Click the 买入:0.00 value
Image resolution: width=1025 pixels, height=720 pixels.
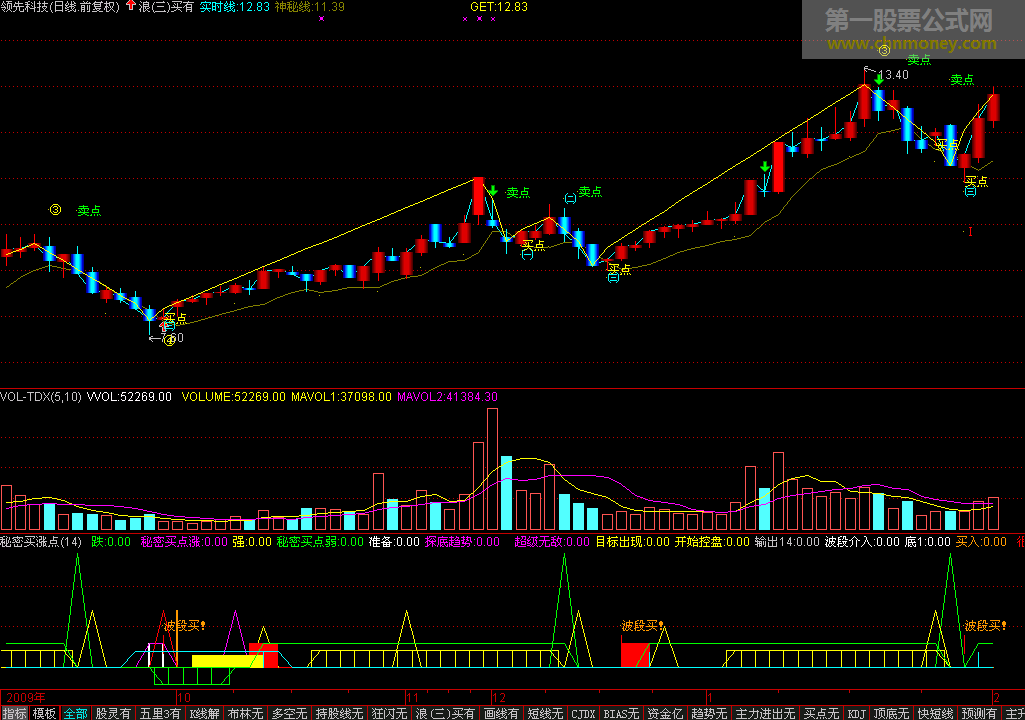click(x=981, y=542)
